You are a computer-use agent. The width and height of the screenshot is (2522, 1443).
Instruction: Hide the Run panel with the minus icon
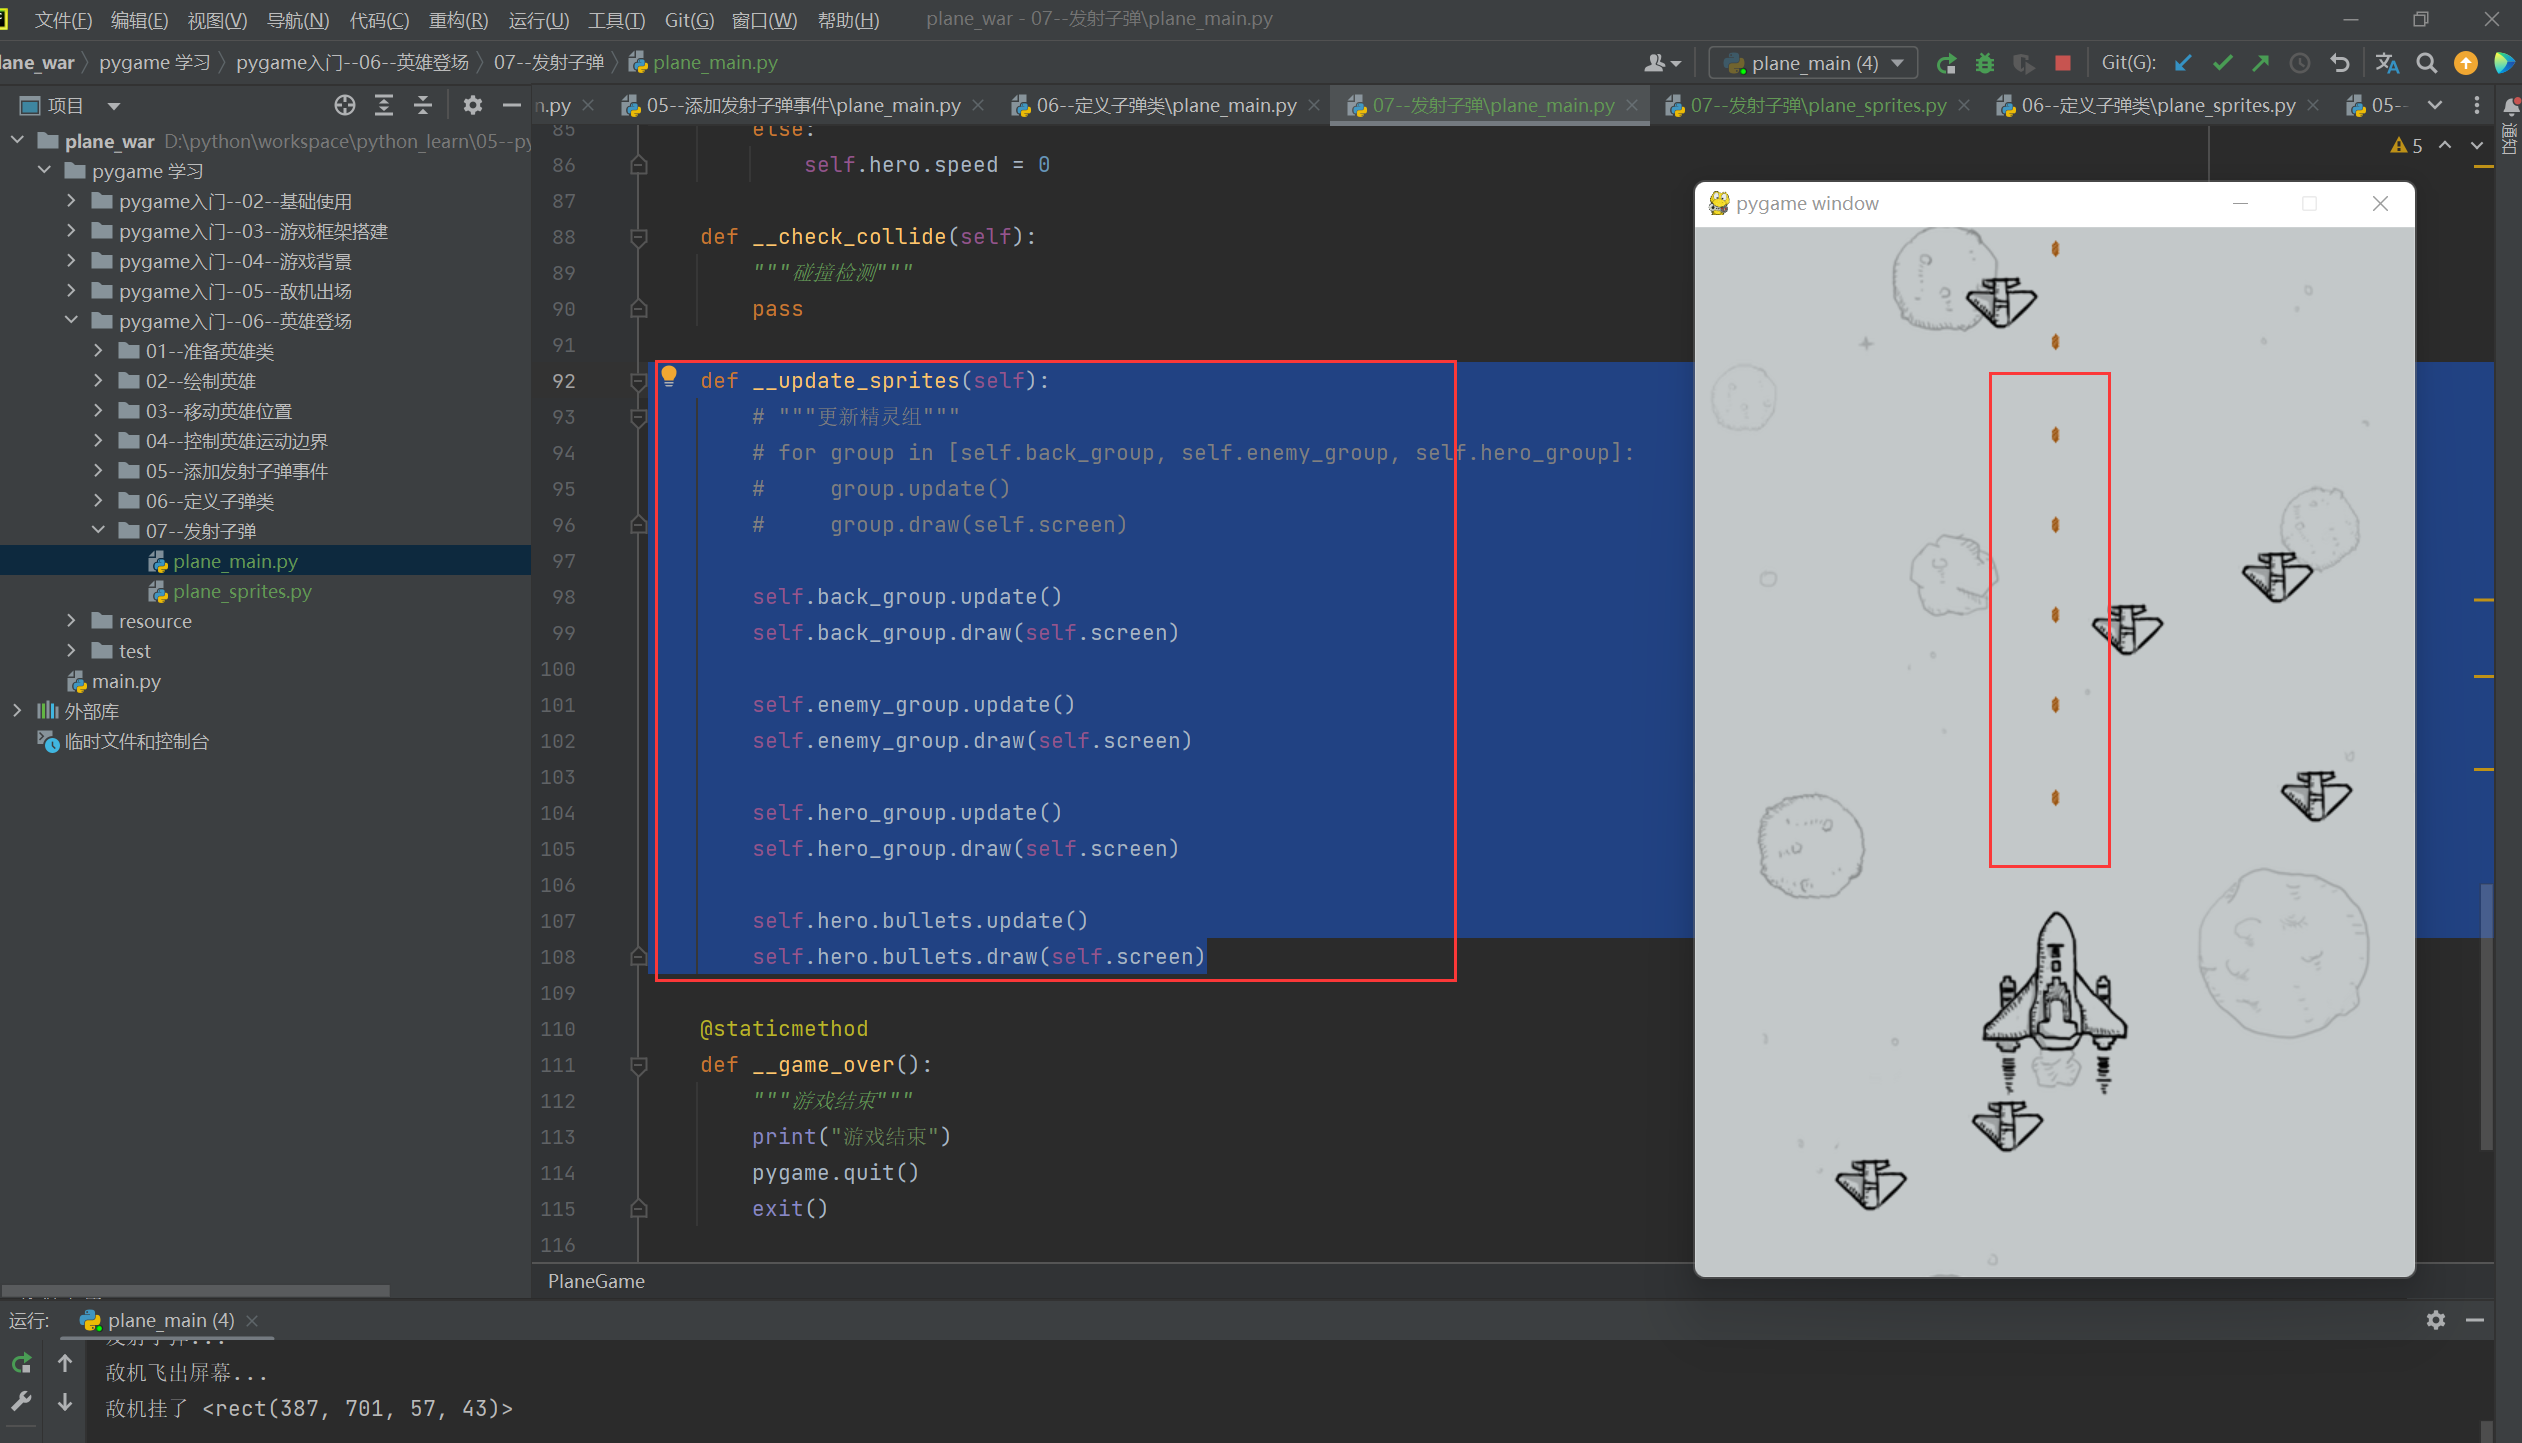click(2475, 1320)
